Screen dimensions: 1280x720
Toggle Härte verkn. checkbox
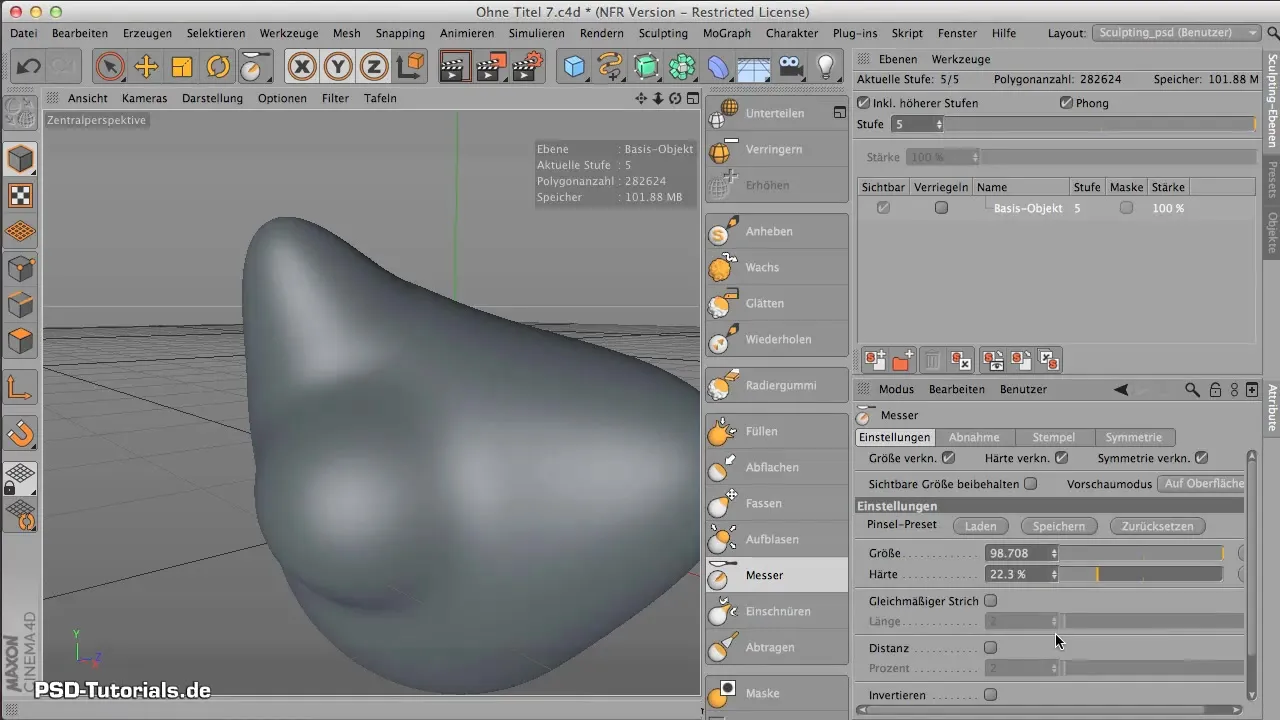click(x=1062, y=459)
